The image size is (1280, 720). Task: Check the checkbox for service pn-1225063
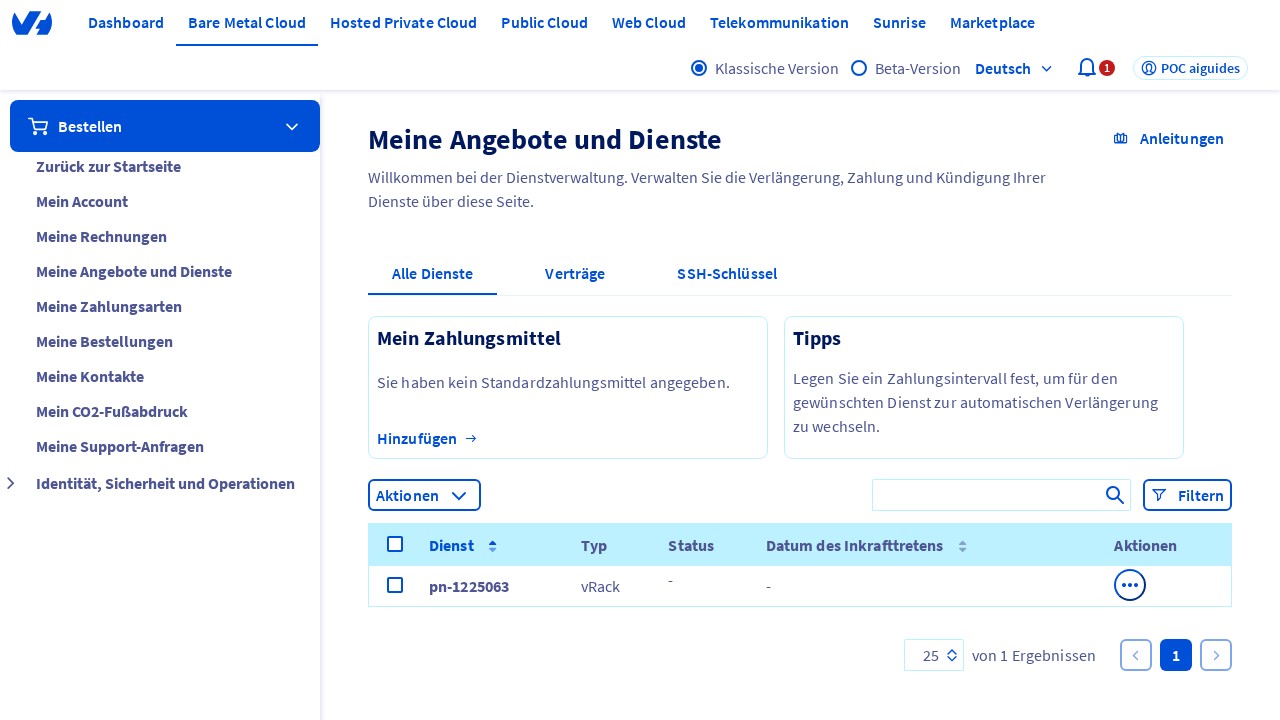395,585
